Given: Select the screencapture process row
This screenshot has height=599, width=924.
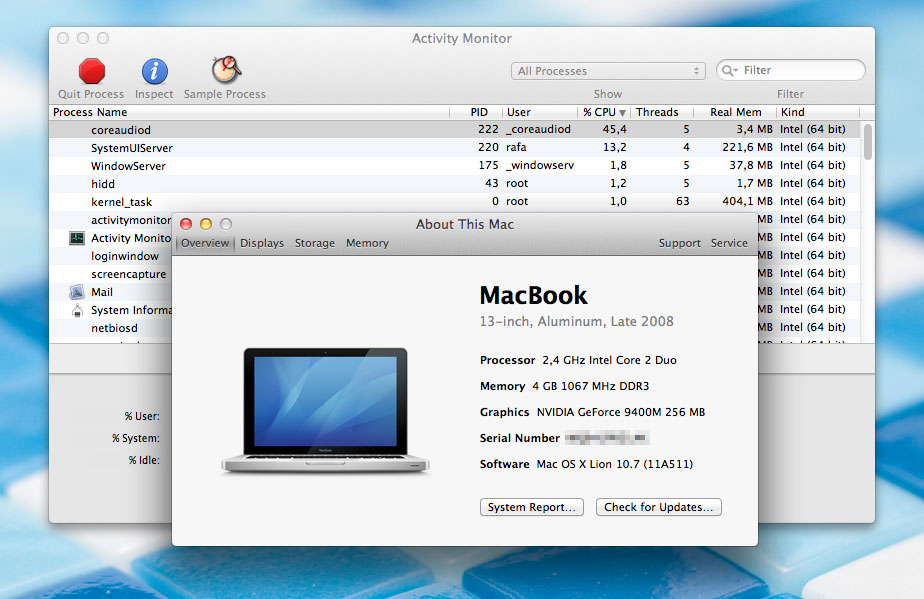Looking at the screenshot, I should (111, 274).
